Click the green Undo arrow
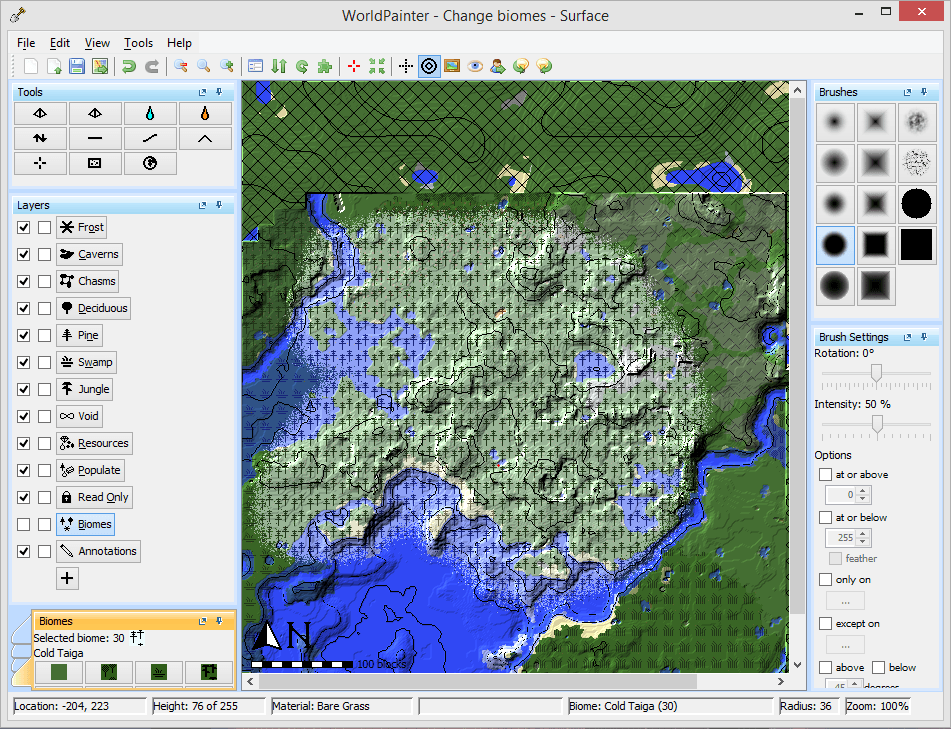This screenshot has height=729, width=951. click(x=129, y=66)
